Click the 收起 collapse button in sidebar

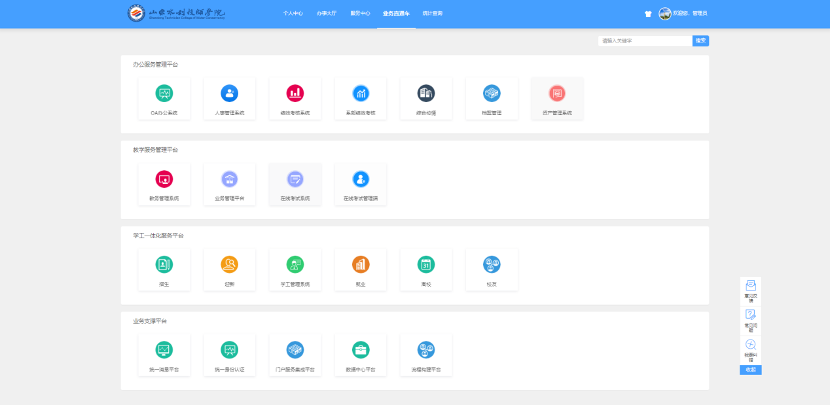click(750, 370)
